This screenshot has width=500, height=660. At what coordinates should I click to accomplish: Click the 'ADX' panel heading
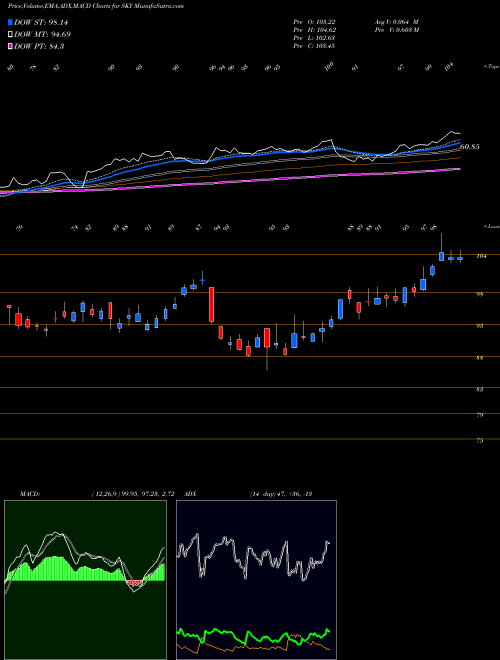tap(191, 494)
